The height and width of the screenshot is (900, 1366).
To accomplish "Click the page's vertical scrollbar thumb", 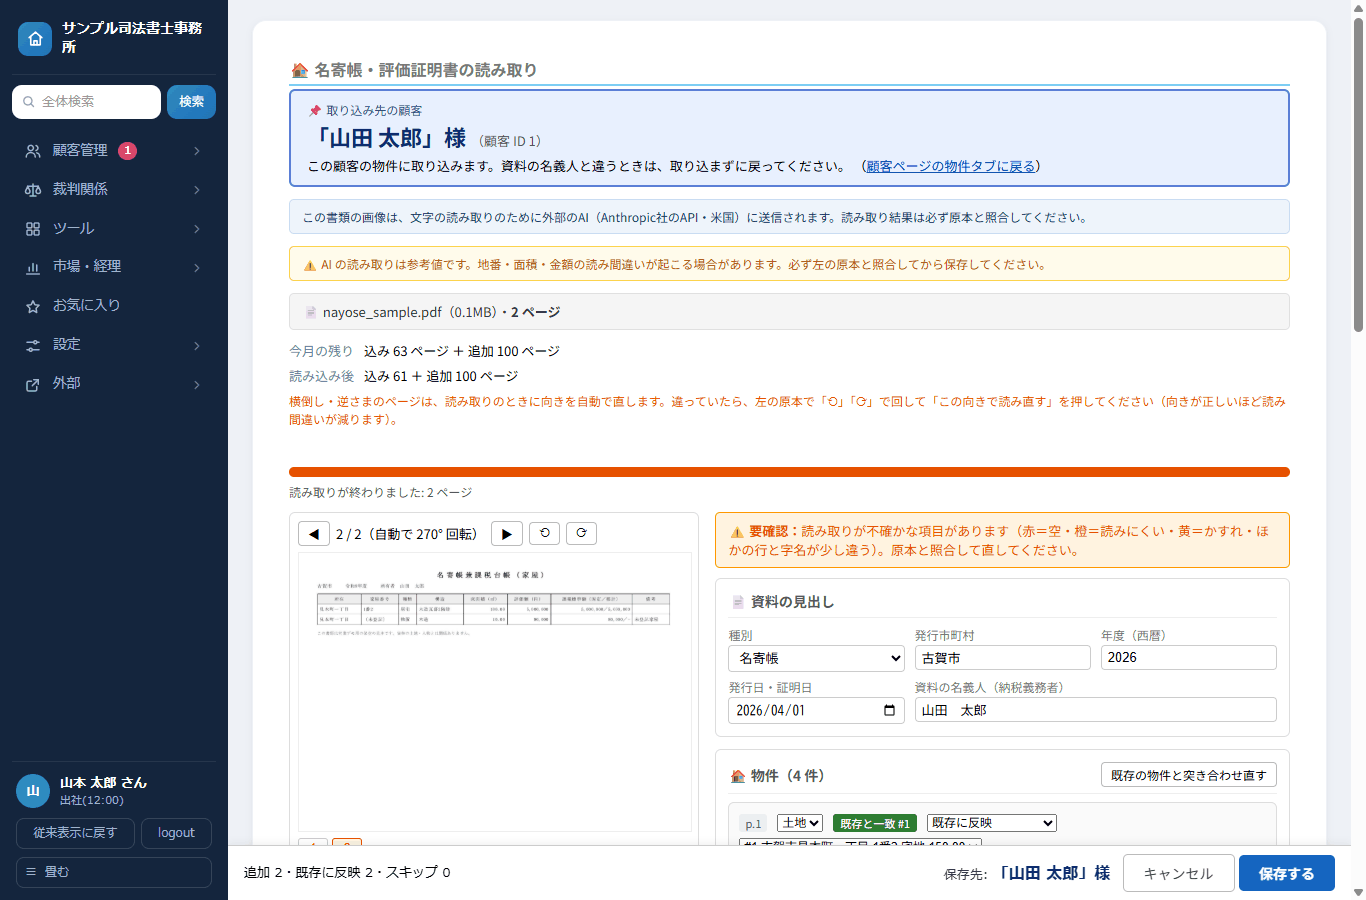I will point(1358,175).
